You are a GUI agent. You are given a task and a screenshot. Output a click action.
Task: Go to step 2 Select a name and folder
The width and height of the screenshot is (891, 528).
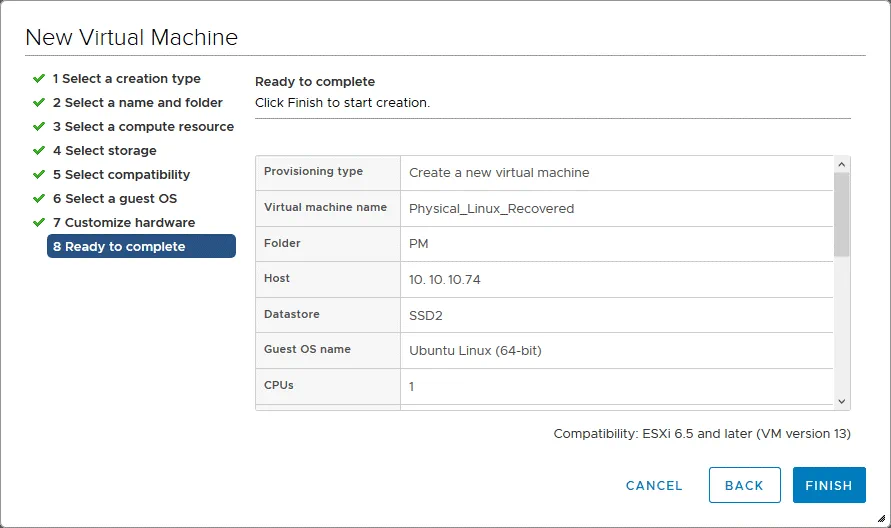pyautogui.click(x=137, y=103)
